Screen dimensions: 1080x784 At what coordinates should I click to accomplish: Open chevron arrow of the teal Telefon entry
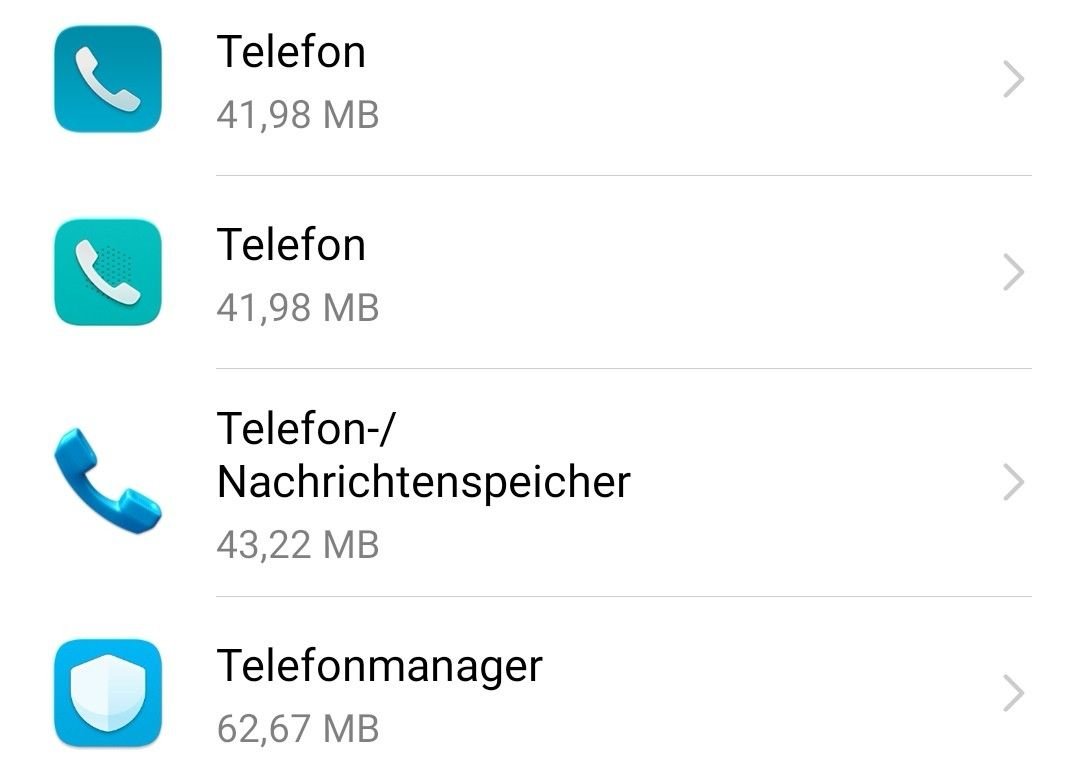pyautogui.click(x=1013, y=272)
